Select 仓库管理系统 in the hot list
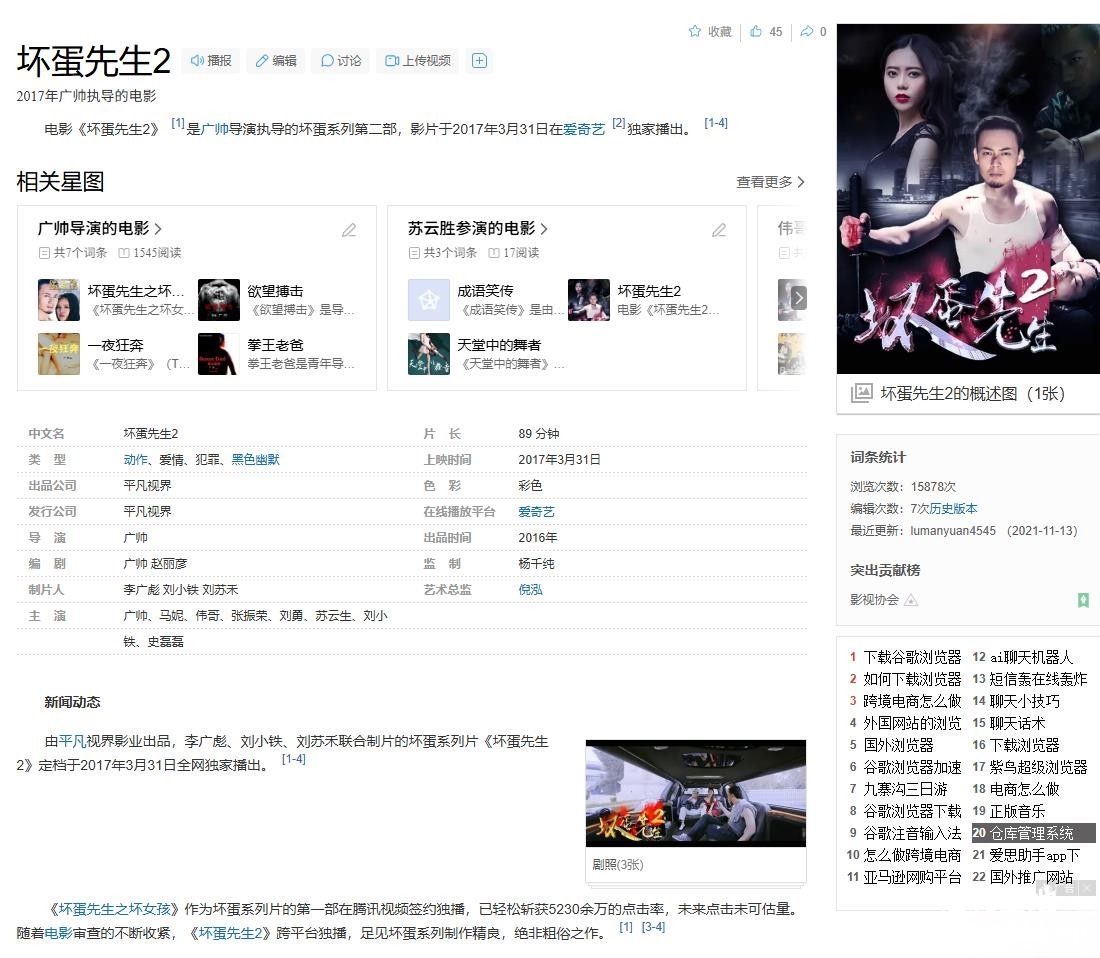Viewport: 1100px width, 958px height. 1032,833
